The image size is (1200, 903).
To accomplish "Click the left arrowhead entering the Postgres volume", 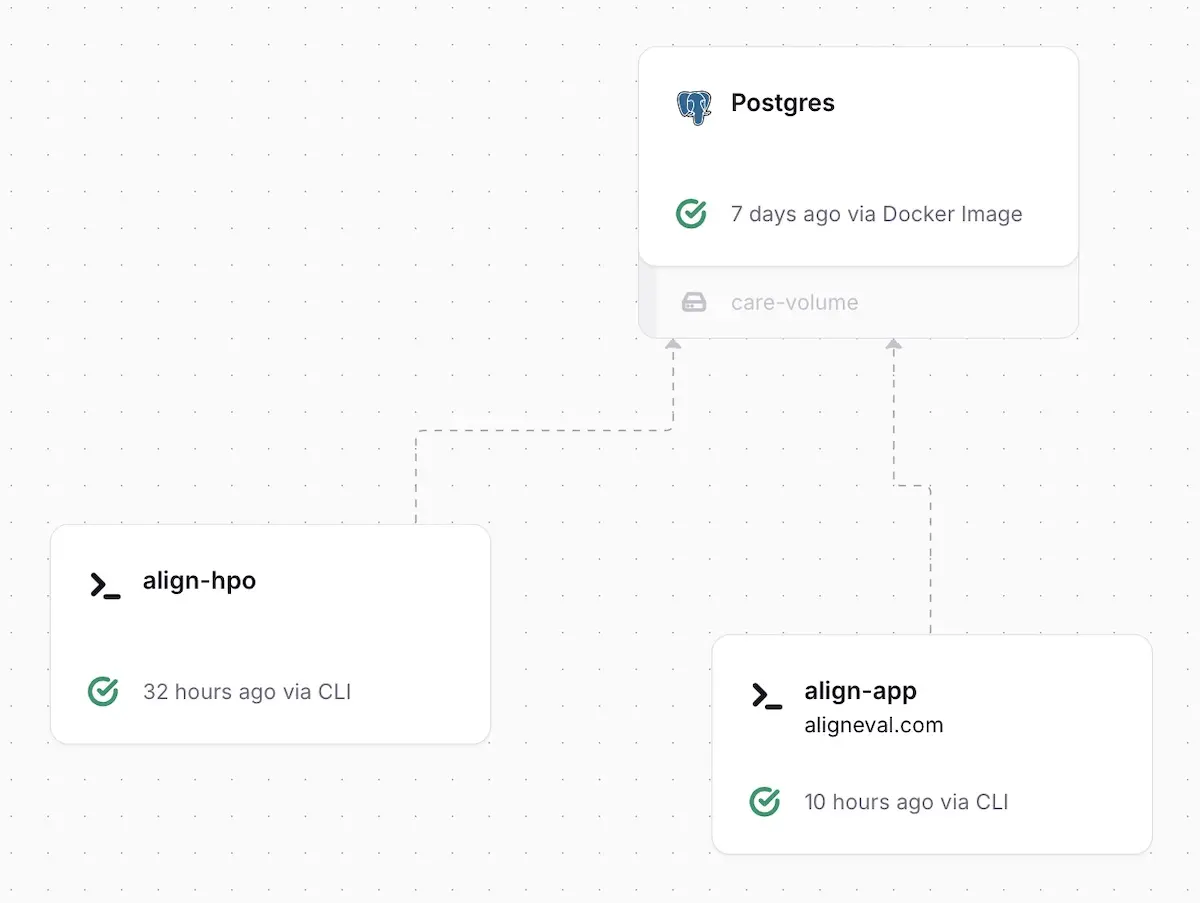I will [673, 344].
